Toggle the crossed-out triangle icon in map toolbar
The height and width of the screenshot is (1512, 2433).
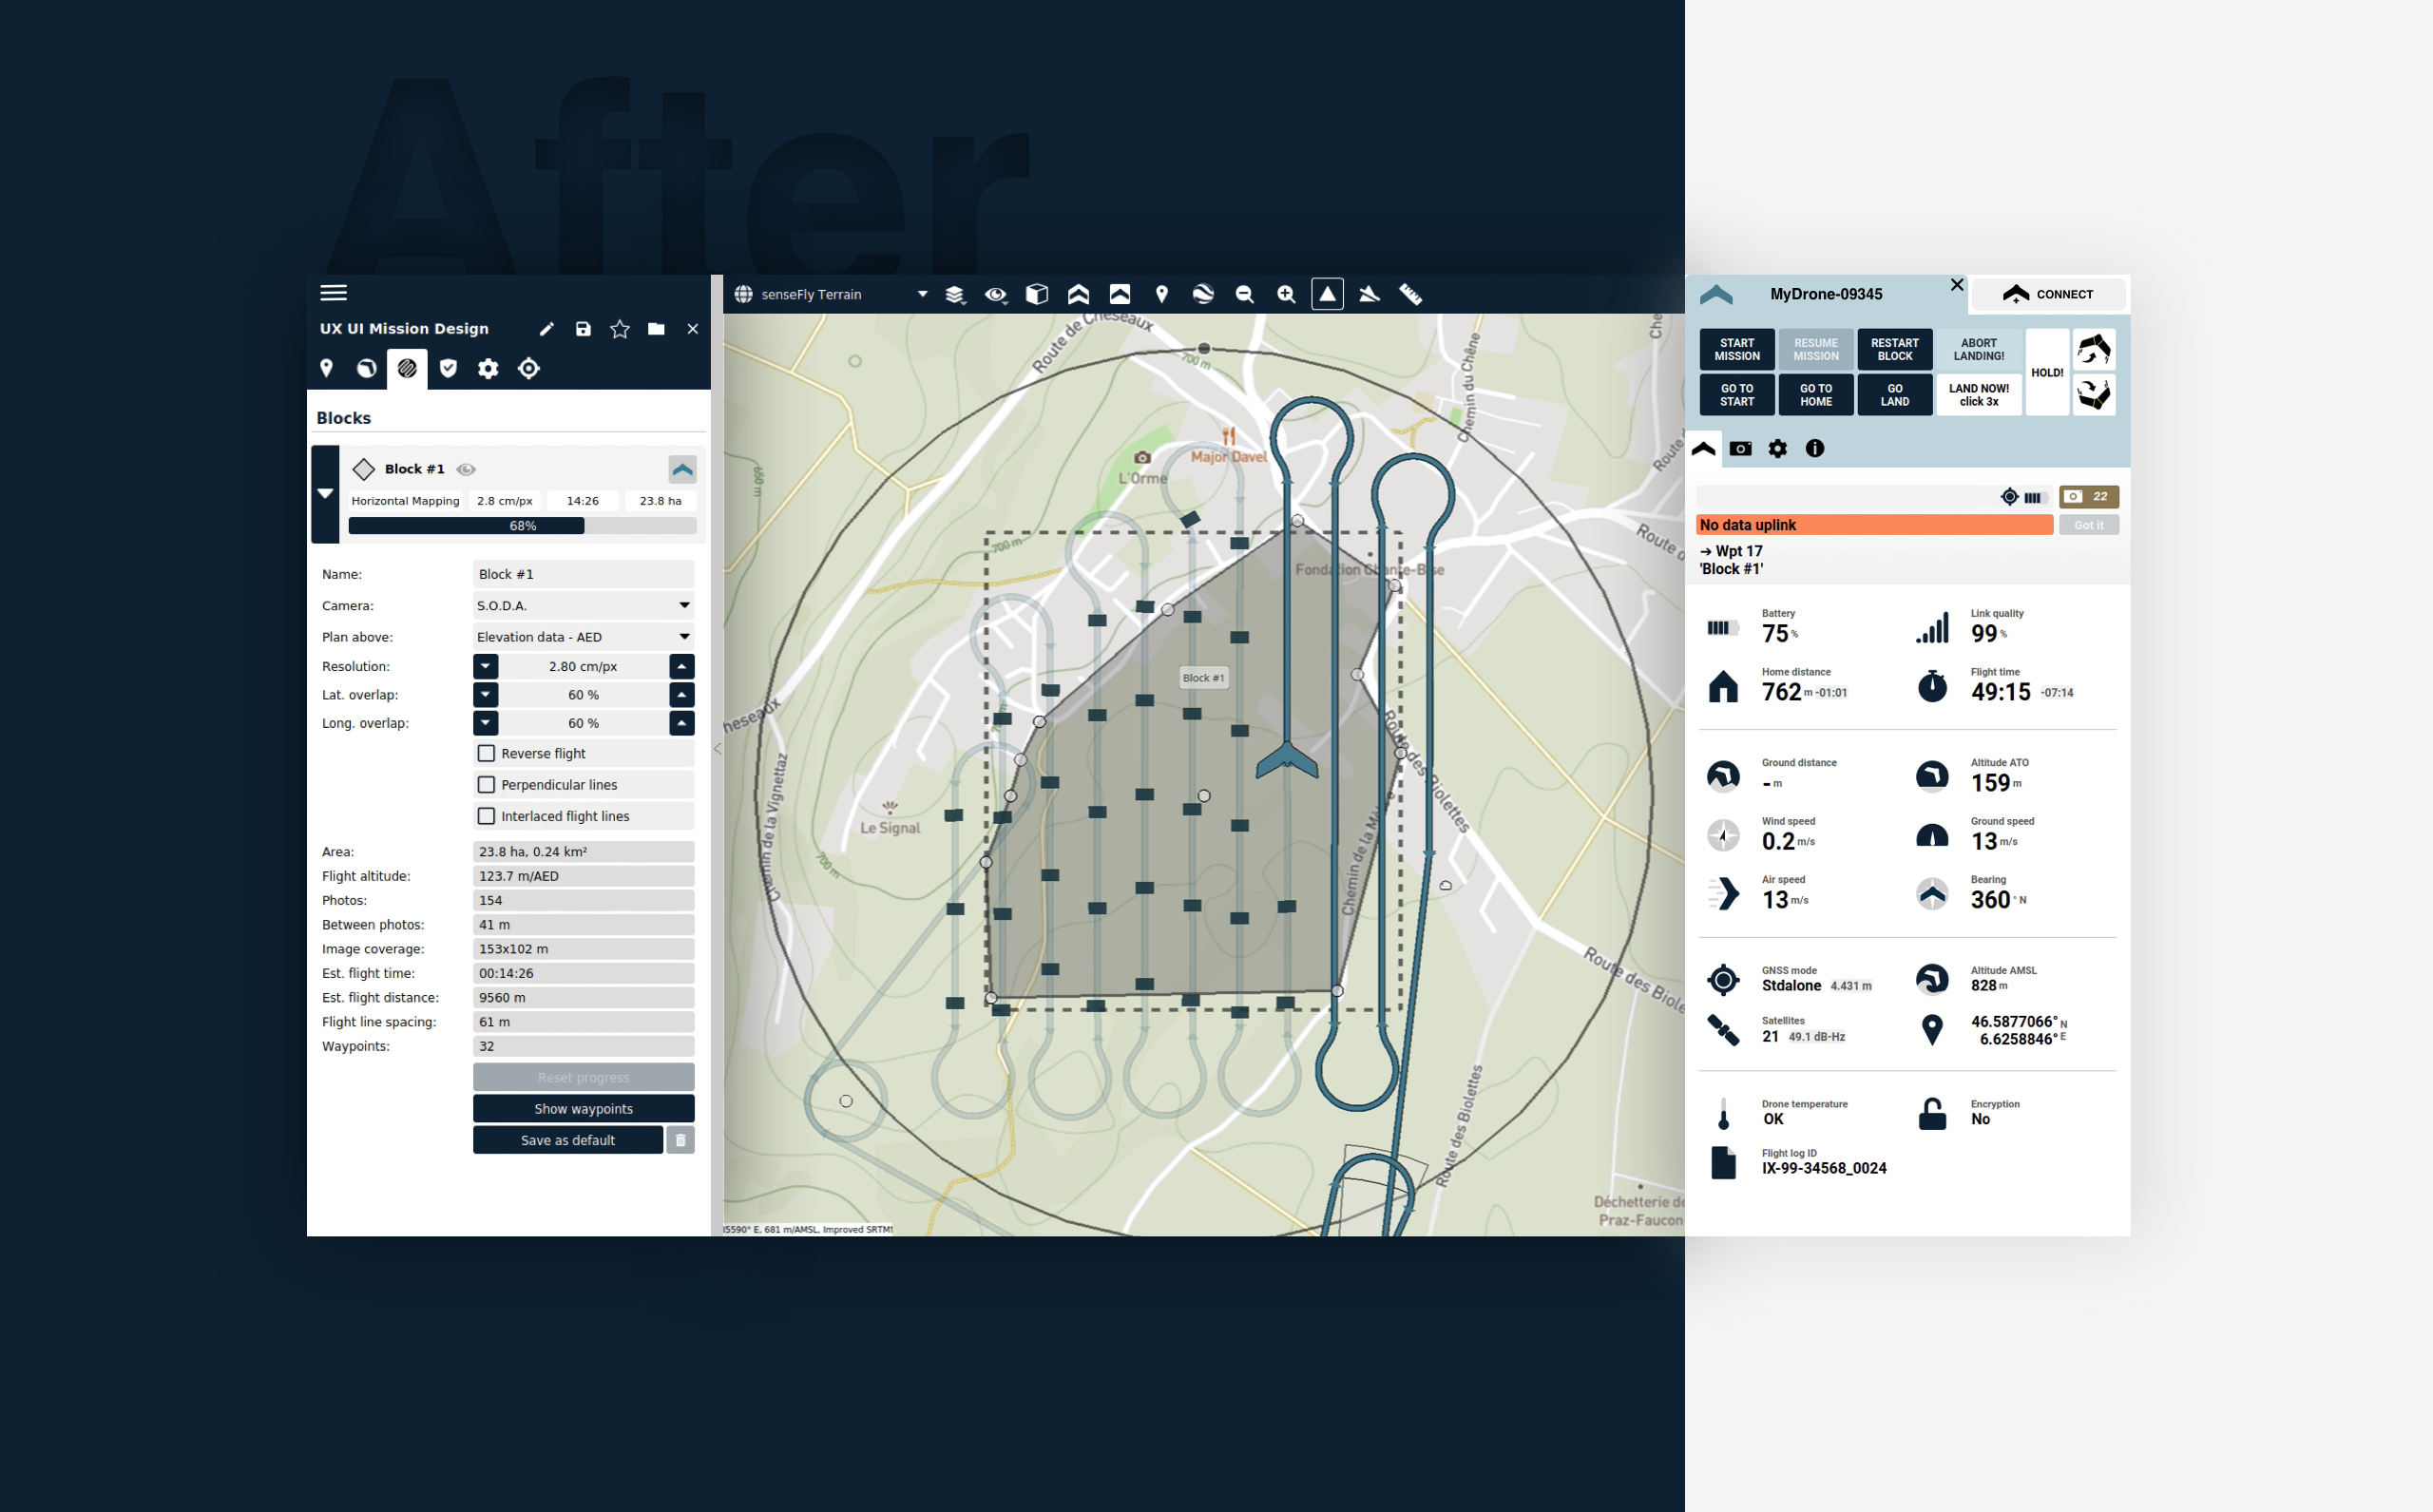coord(1369,294)
